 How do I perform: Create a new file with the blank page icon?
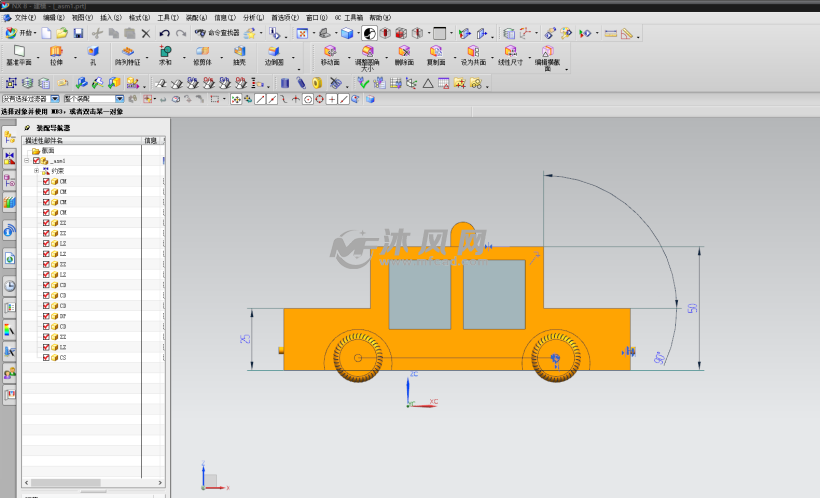coord(47,33)
